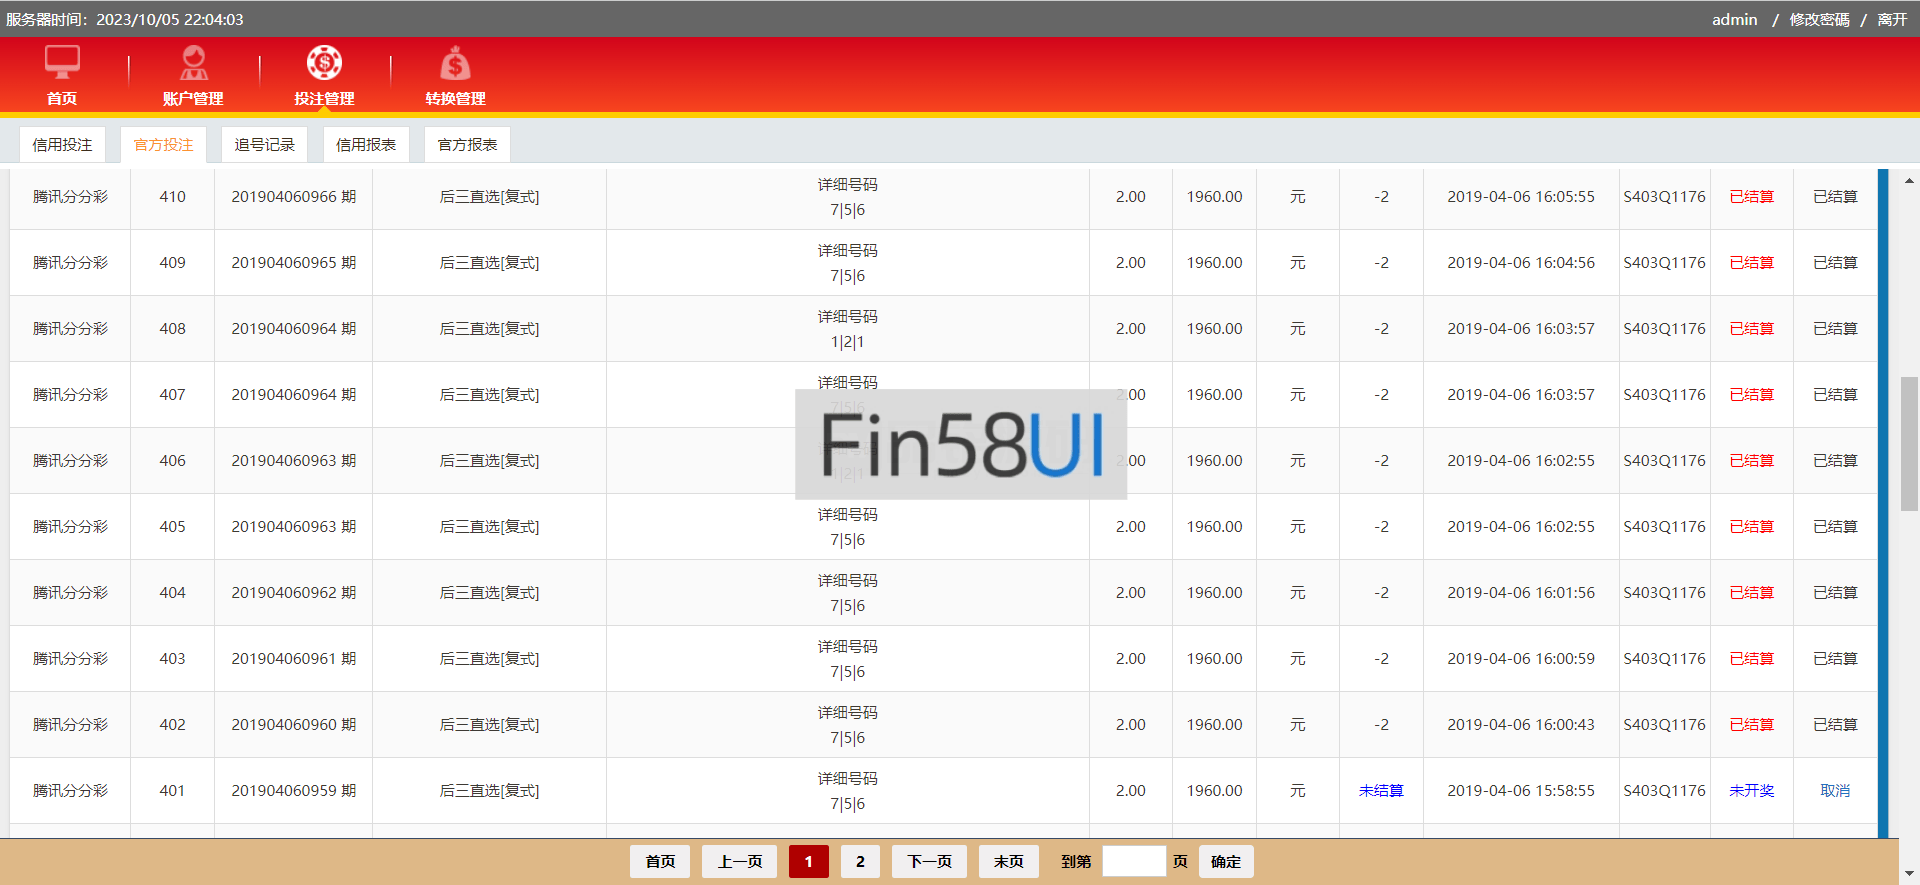Viewport: 1920px width, 885px height.
Task: Cancel bet number 401 via 取消
Action: click(1834, 791)
